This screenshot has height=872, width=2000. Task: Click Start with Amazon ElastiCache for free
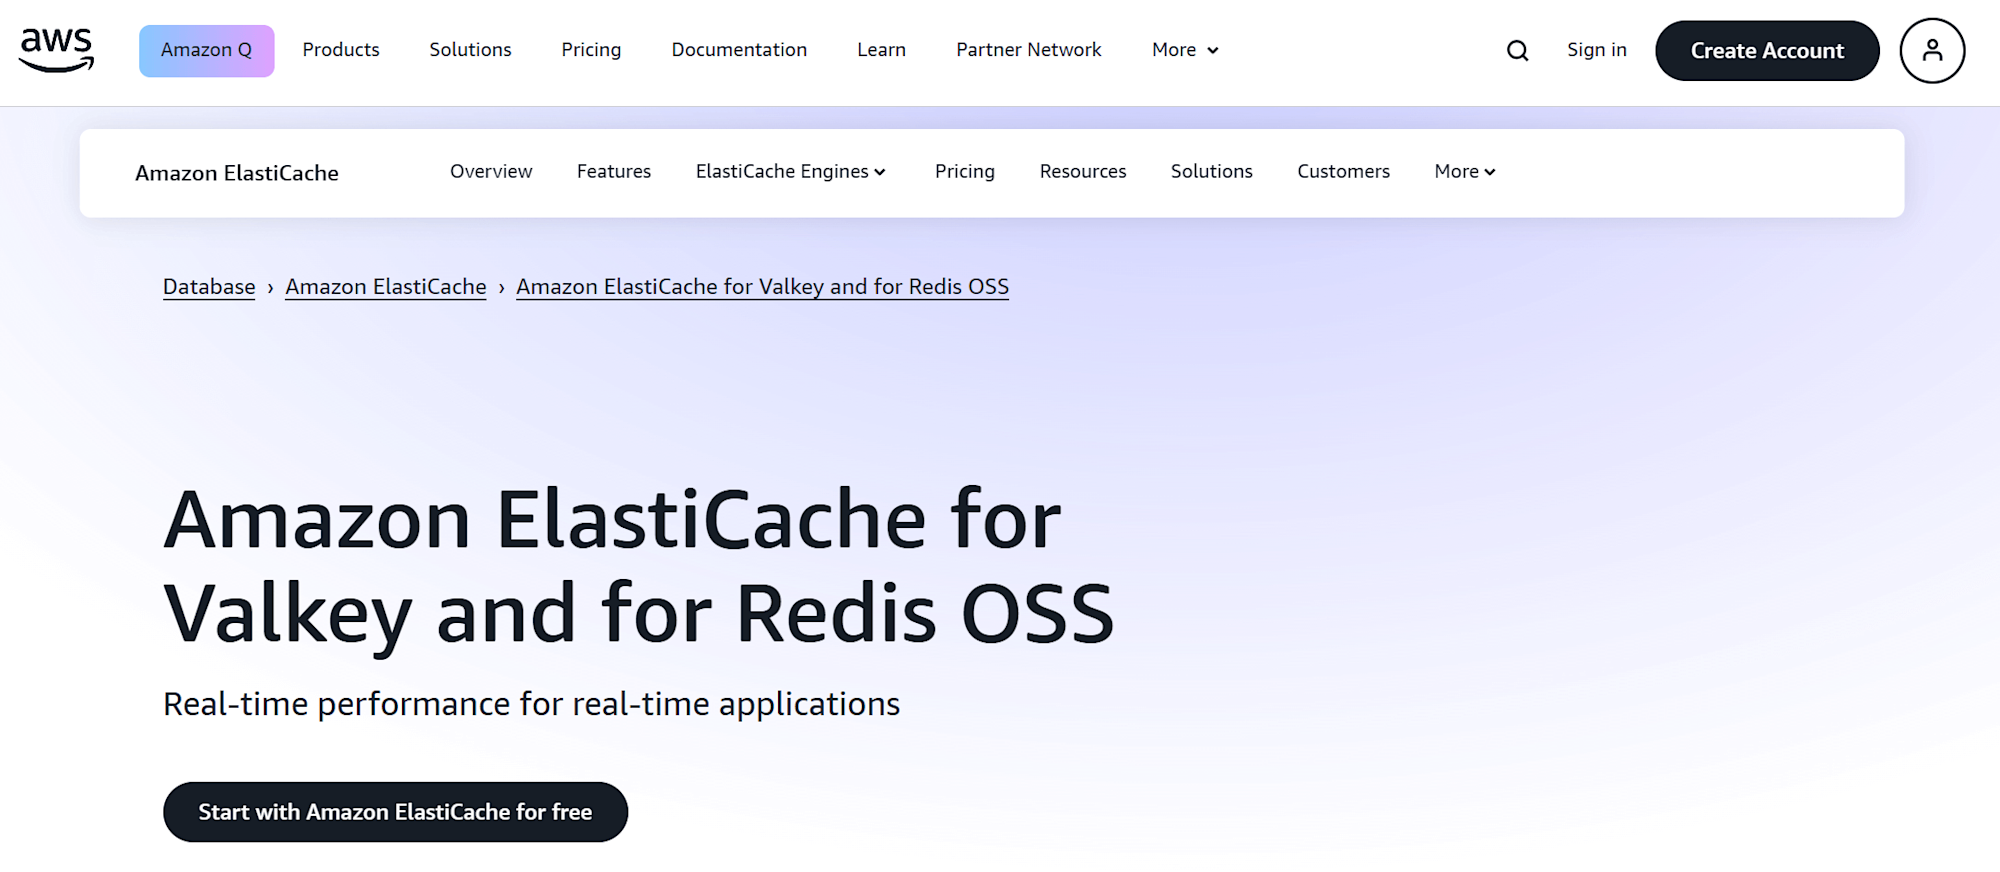[395, 812]
